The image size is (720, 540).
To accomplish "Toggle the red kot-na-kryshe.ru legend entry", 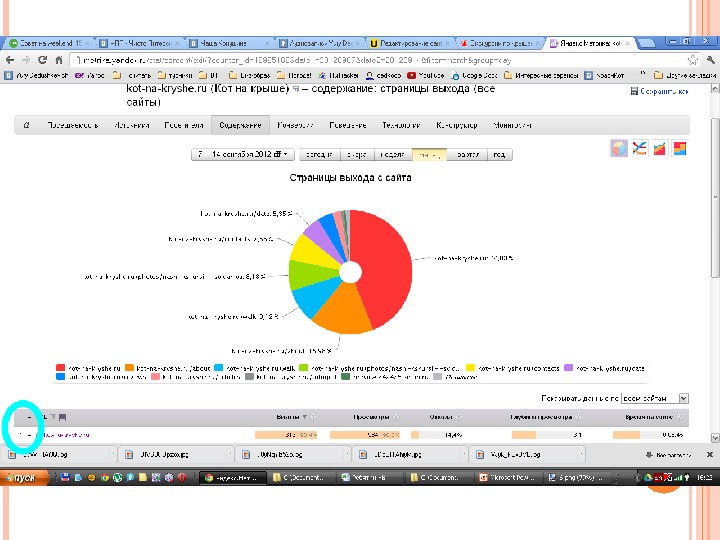I will point(88,368).
